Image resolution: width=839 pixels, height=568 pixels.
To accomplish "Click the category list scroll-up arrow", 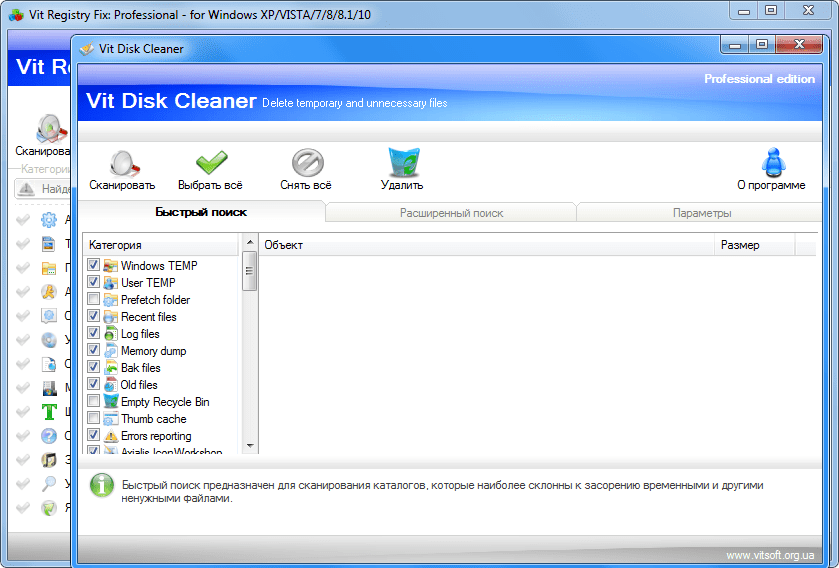I will point(250,242).
